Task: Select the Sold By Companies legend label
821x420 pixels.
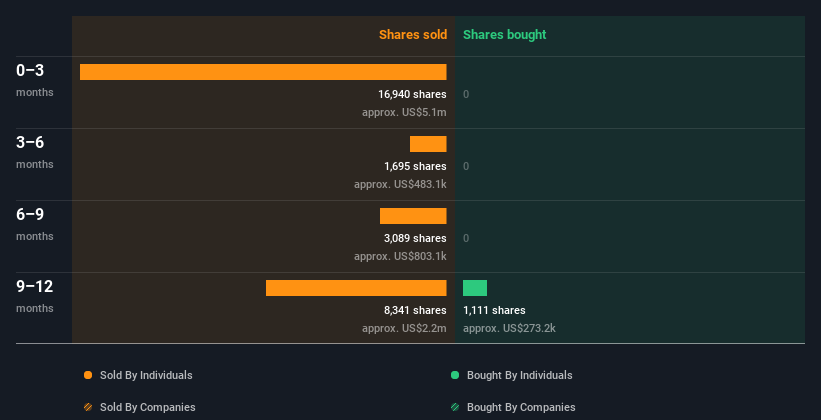Action: pos(148,407)
